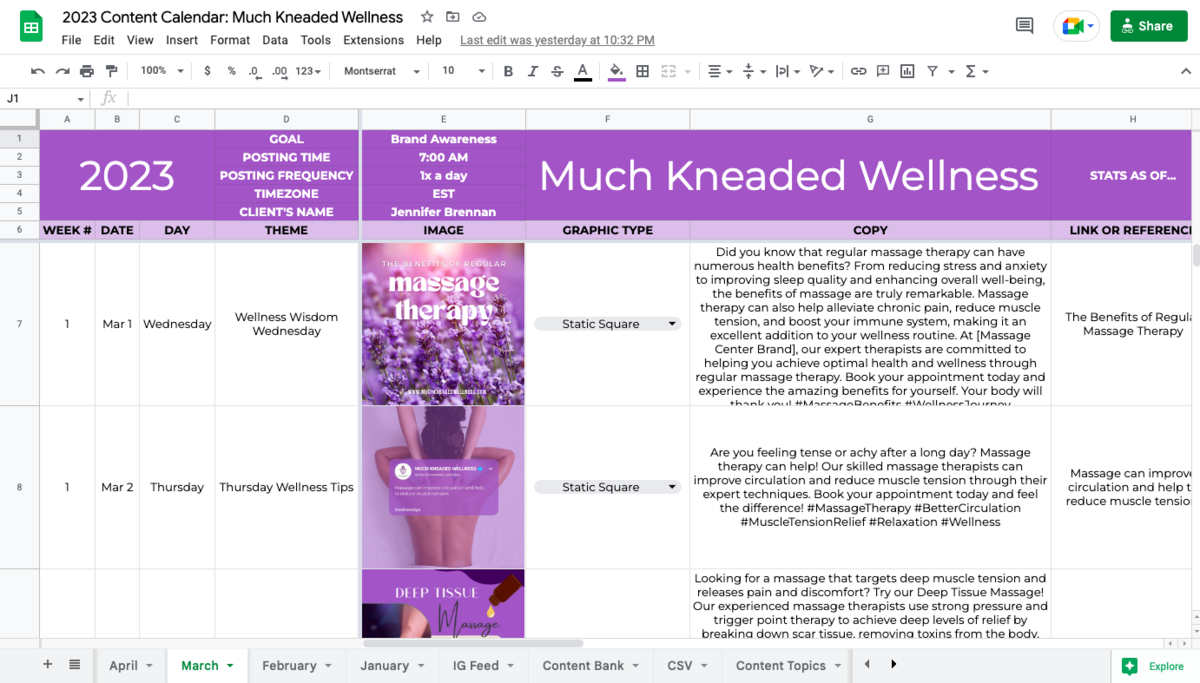Click the Insert link icon
Image resolution: width=1200 pixels, height=683 pixels.
(x=859, y=71)
